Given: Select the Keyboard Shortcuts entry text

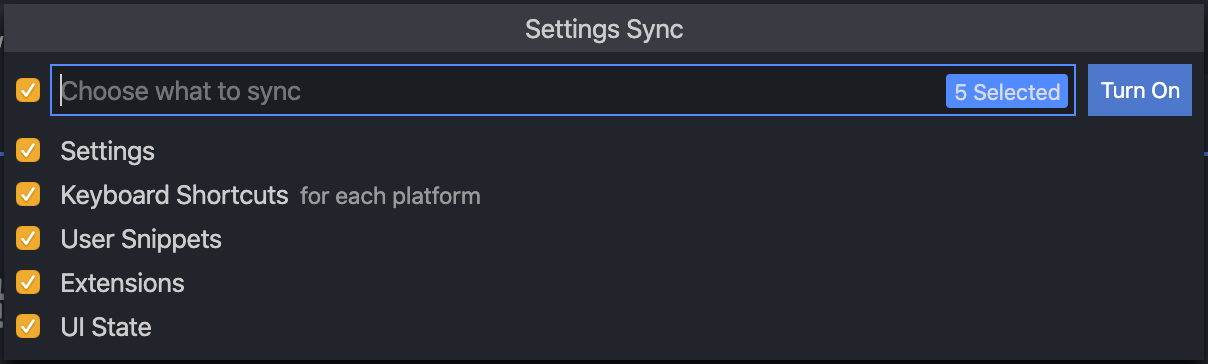Looking at the screenshot, I should click(x=174, y=195).
